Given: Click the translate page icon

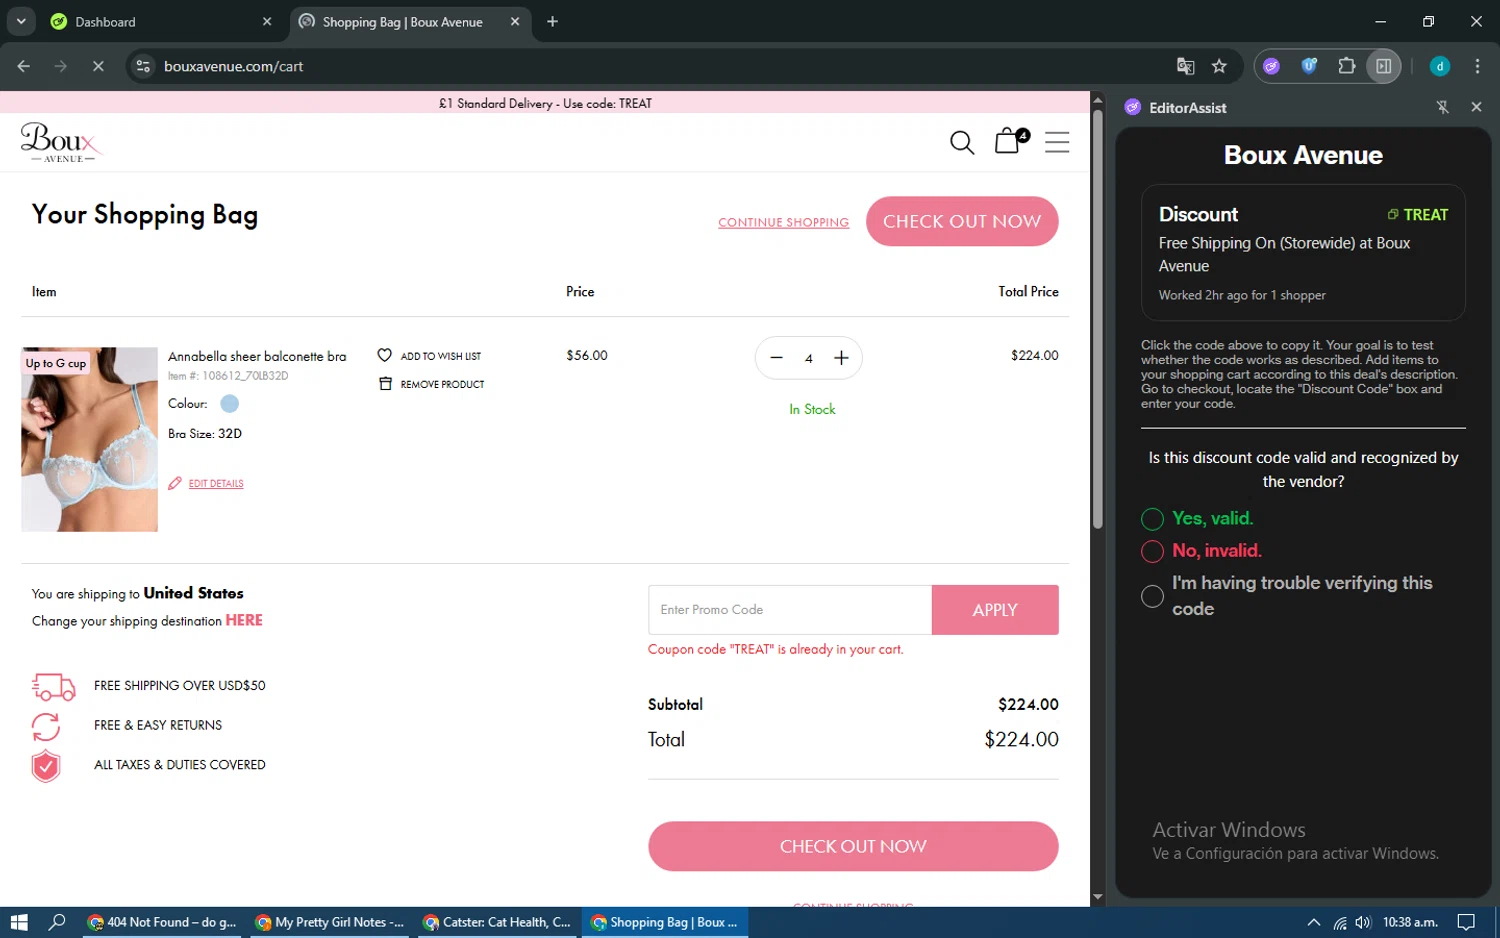Looking at the screenshot, I should 1185,66.
